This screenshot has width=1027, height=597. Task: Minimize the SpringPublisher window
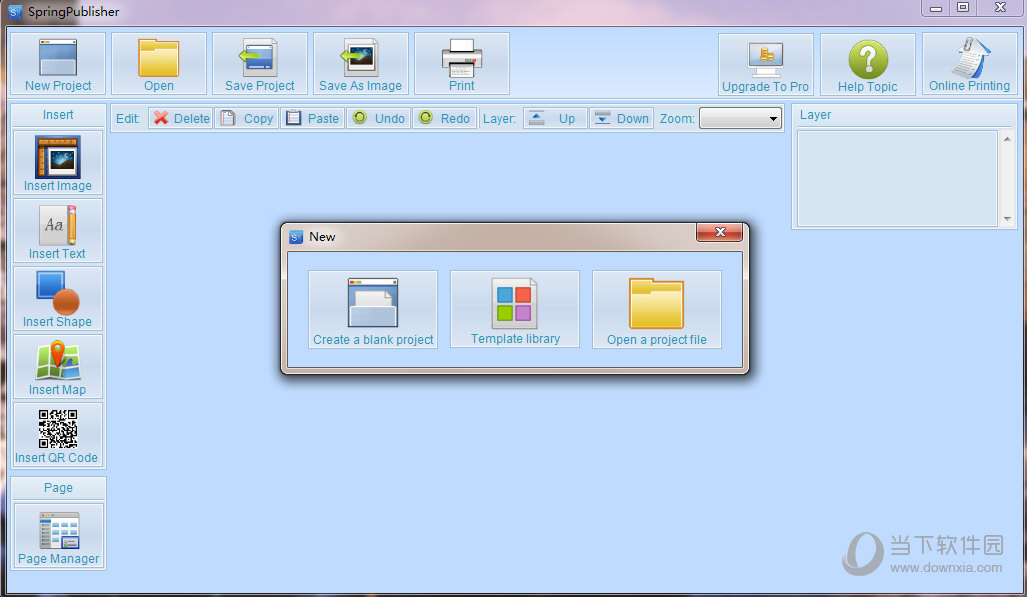tap(935, 8)
